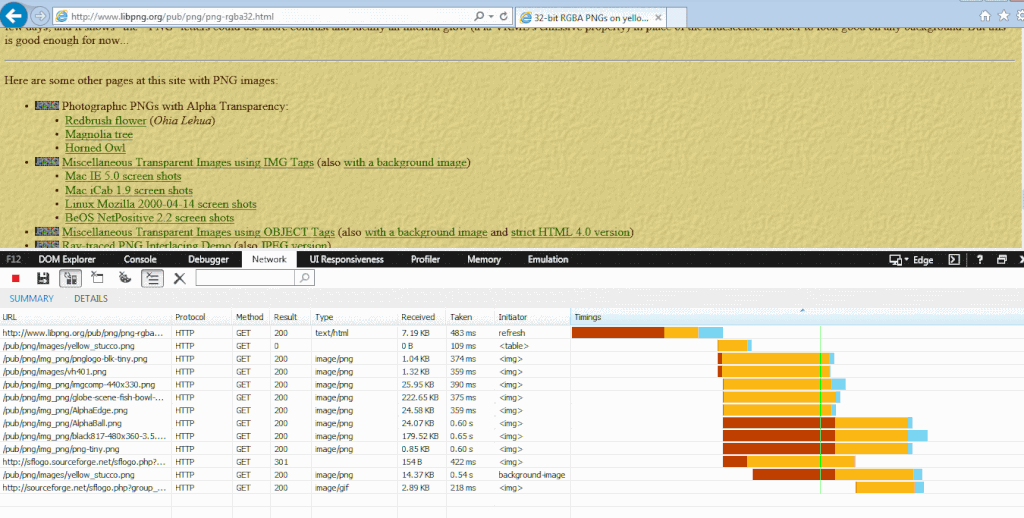Switch to the Profiler tab

425,259
